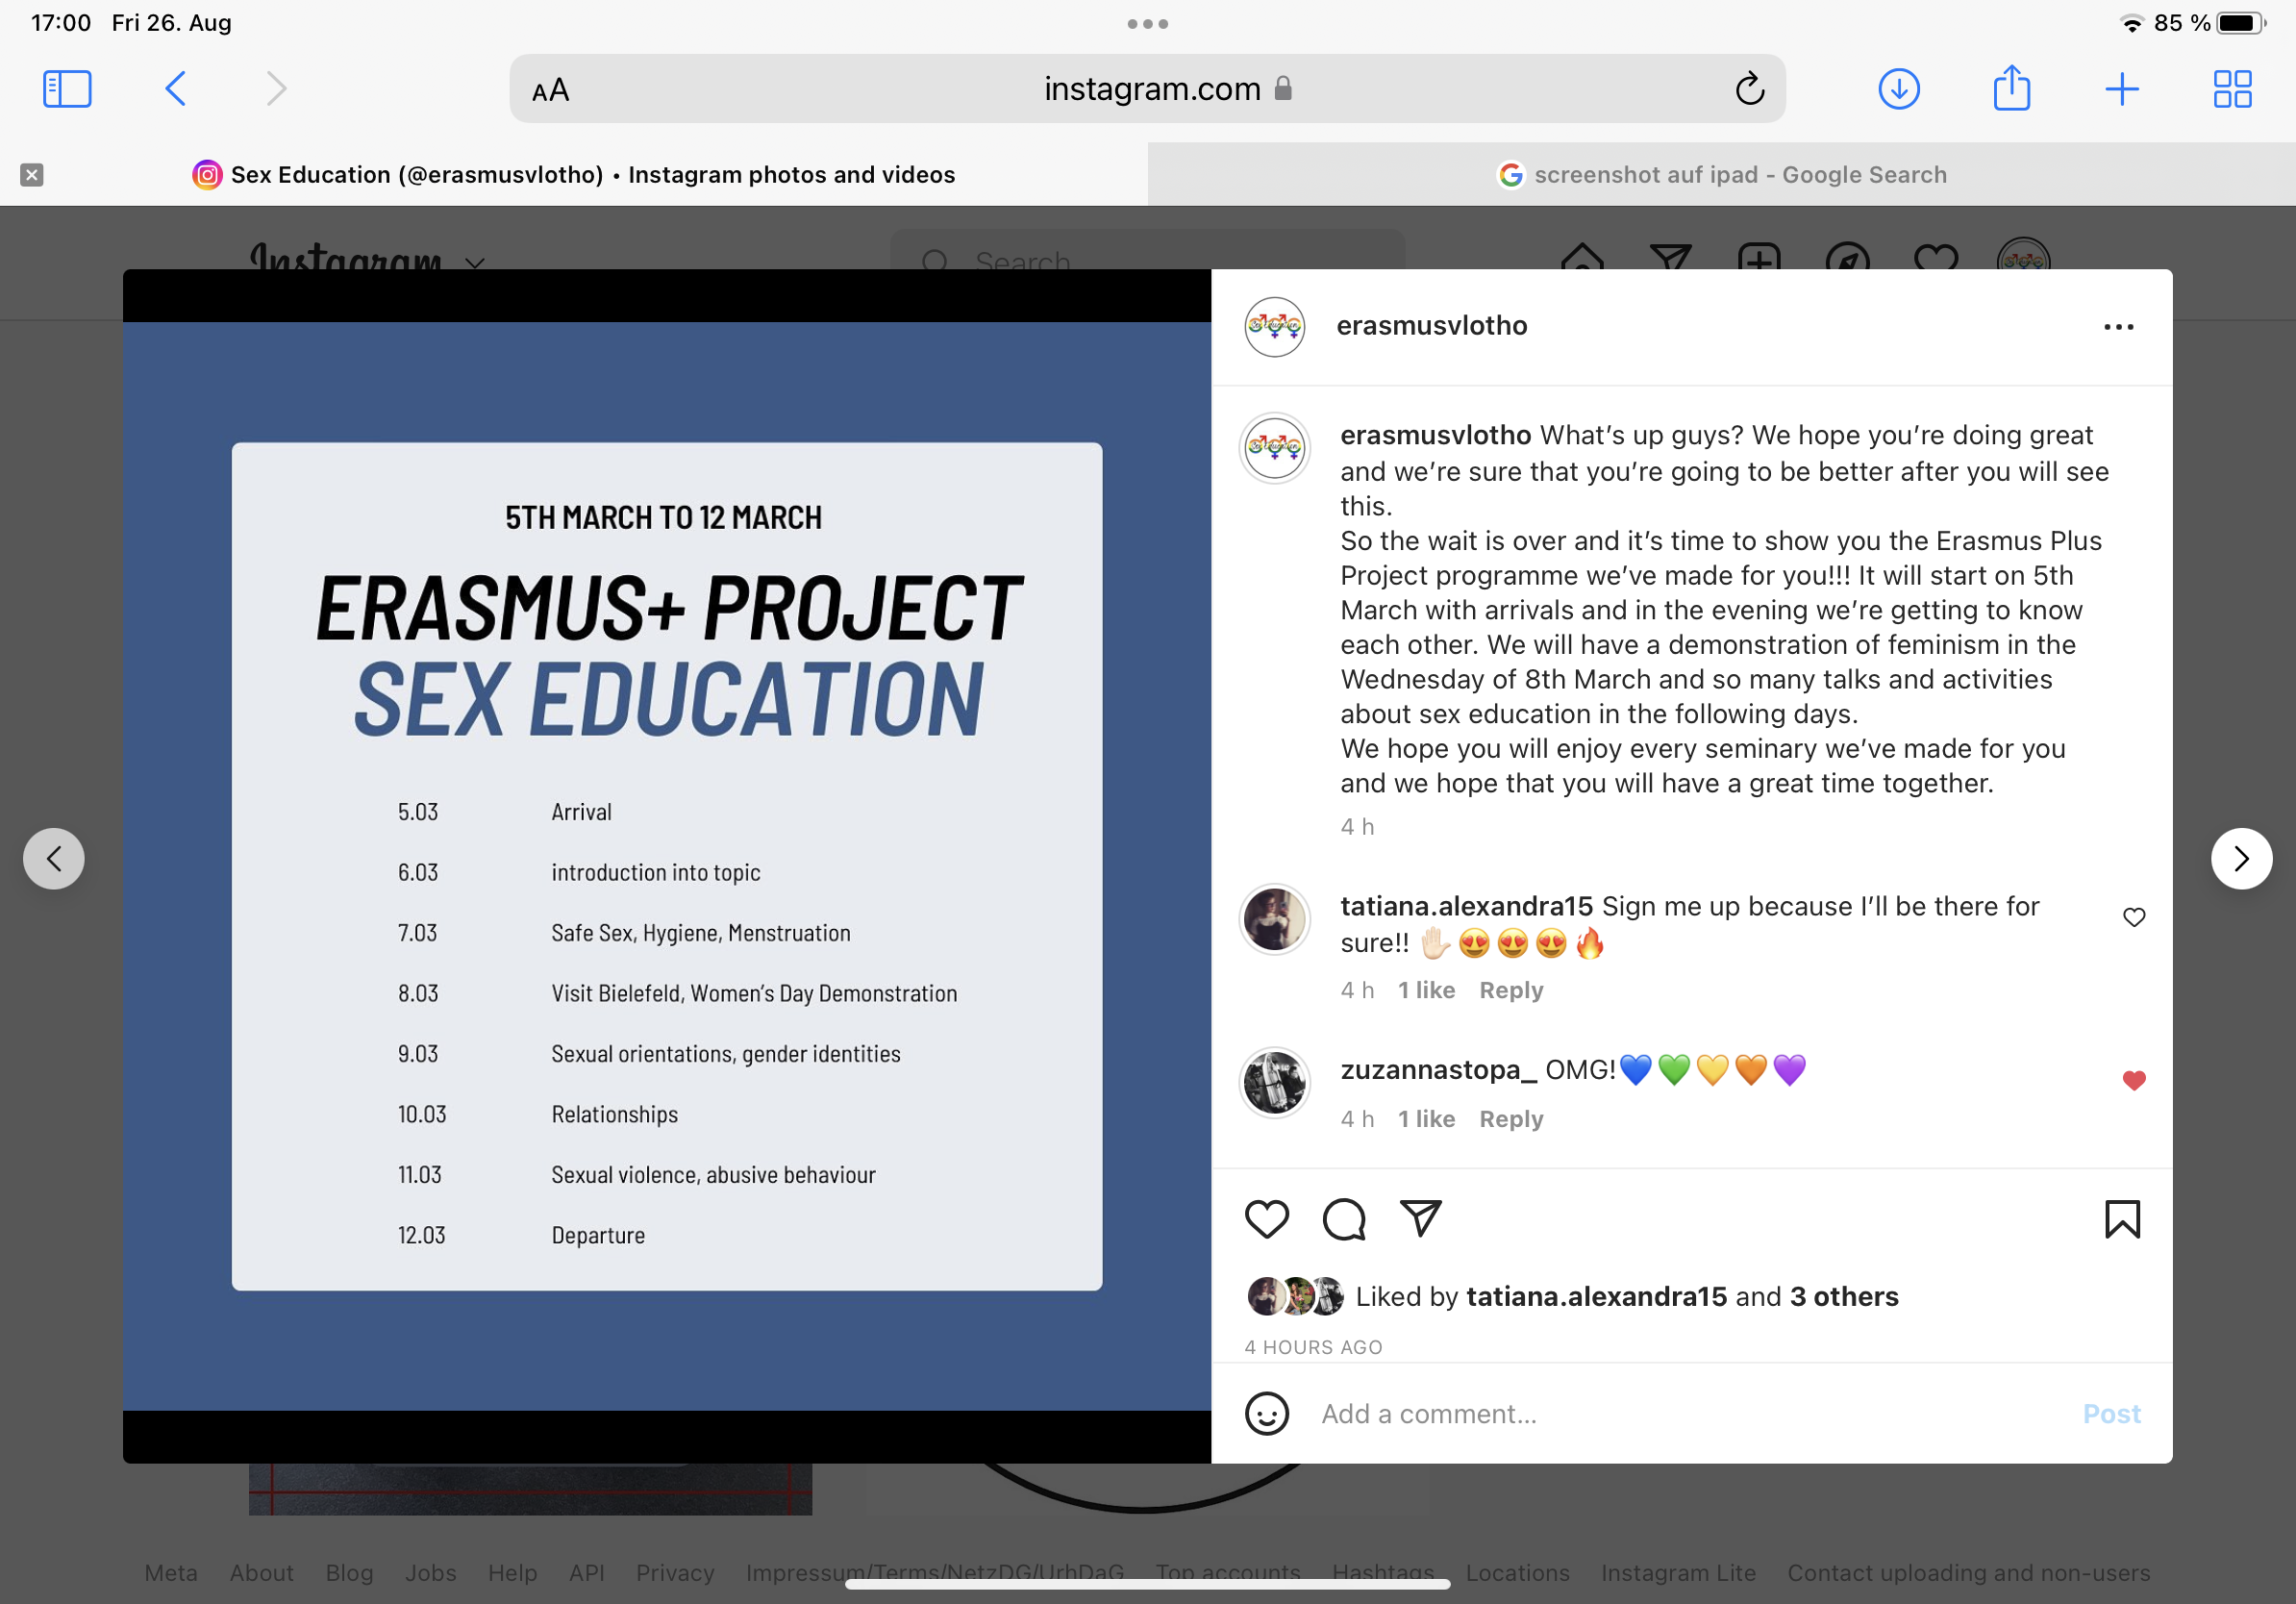Click tatiana.alexandra15's comment avatar

[1274, 919]
